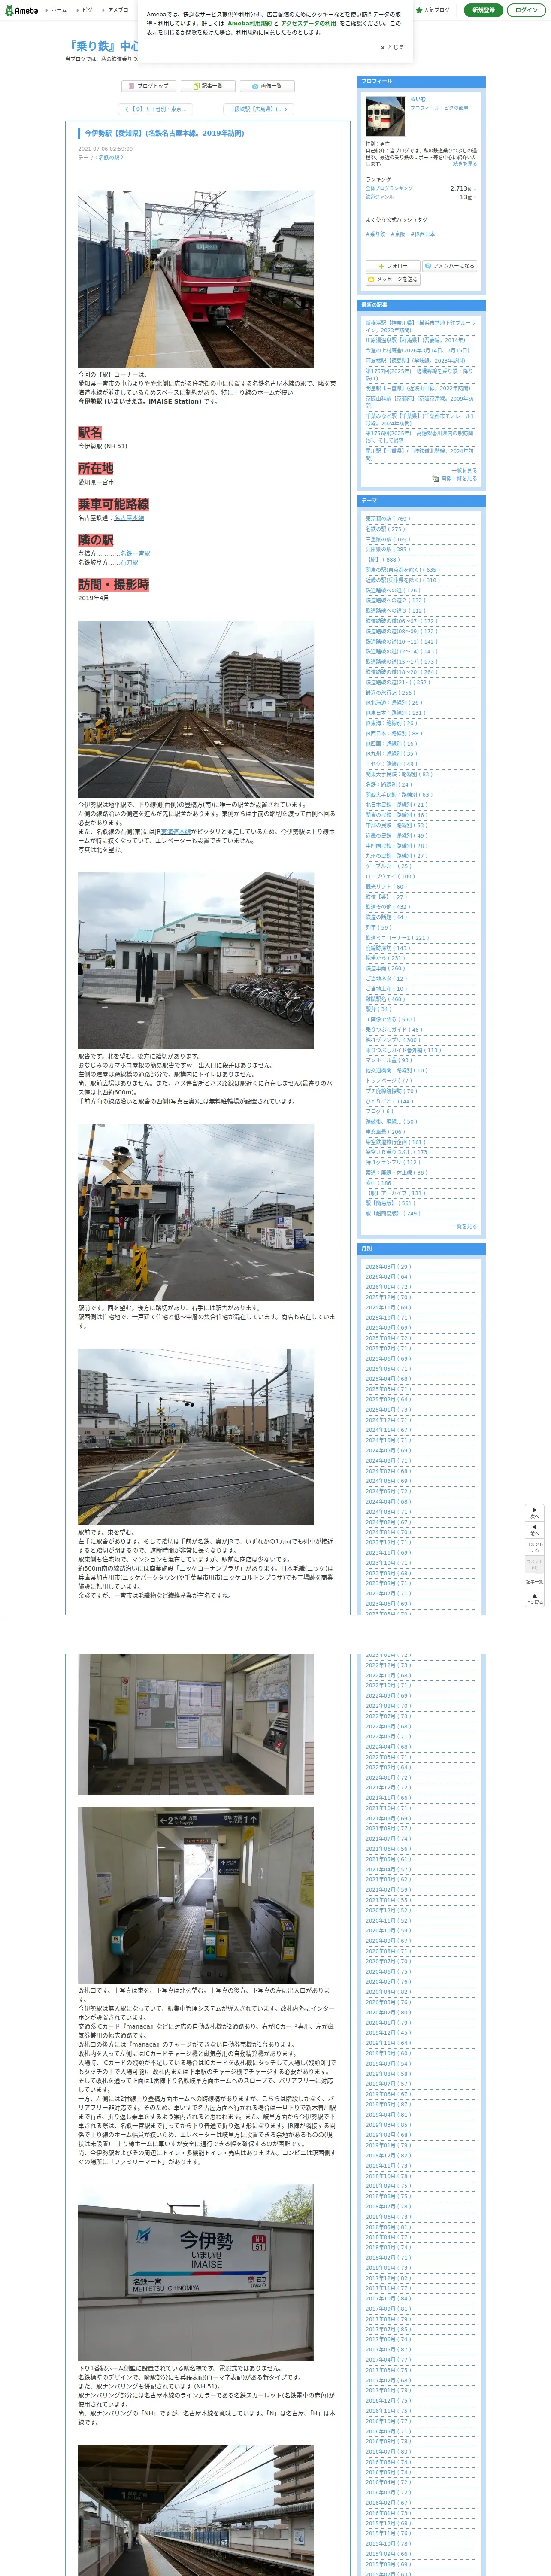The height and width of the screenshot is (2576, 551).
Task: Click the Ameba logo in header
Action: pyautogui.click(x=21, y=10)
